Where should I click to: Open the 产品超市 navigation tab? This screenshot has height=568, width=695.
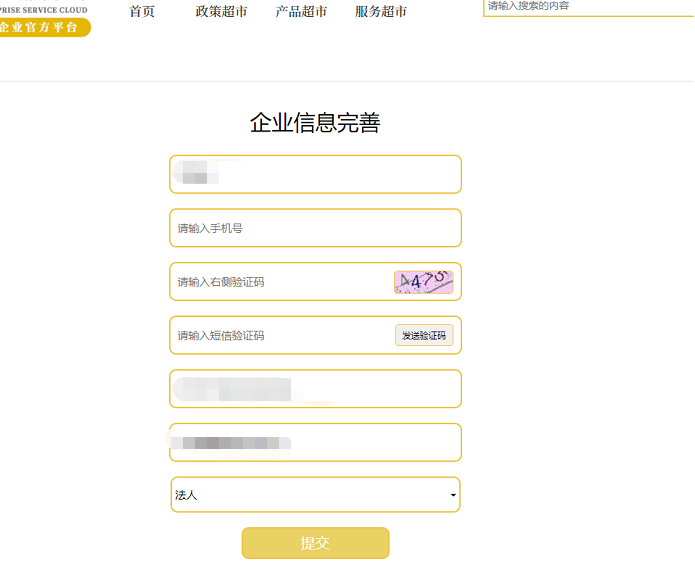[x=301, y=12]
